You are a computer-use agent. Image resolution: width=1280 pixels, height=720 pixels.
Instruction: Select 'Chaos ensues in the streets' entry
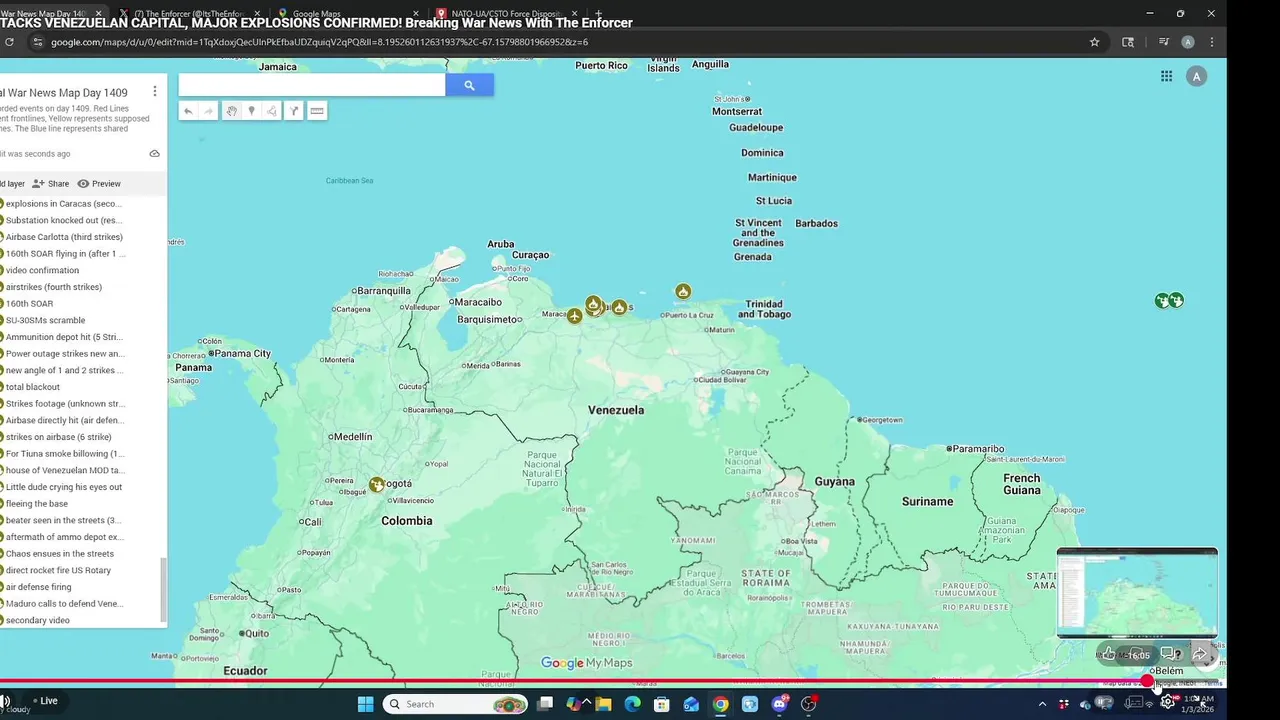click(x=60, y=554)
